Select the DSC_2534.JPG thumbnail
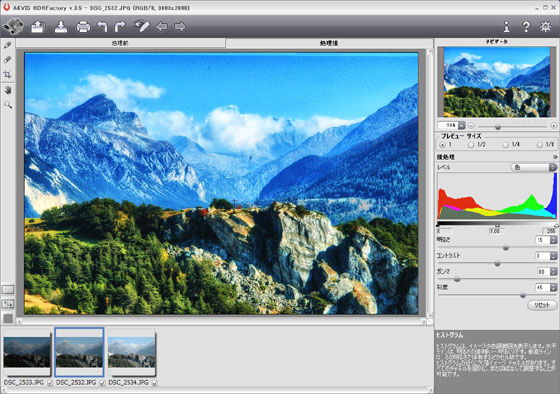 pos(132,352)
